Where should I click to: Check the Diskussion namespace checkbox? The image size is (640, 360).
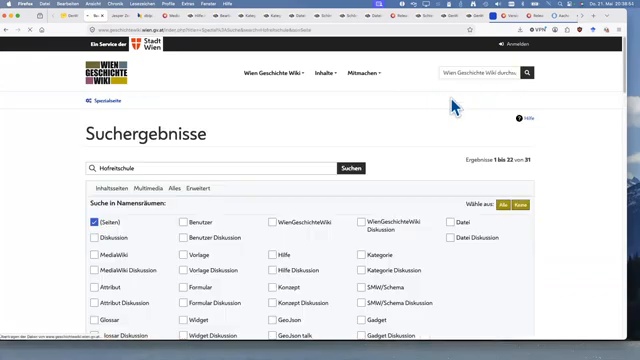point(94,238)
